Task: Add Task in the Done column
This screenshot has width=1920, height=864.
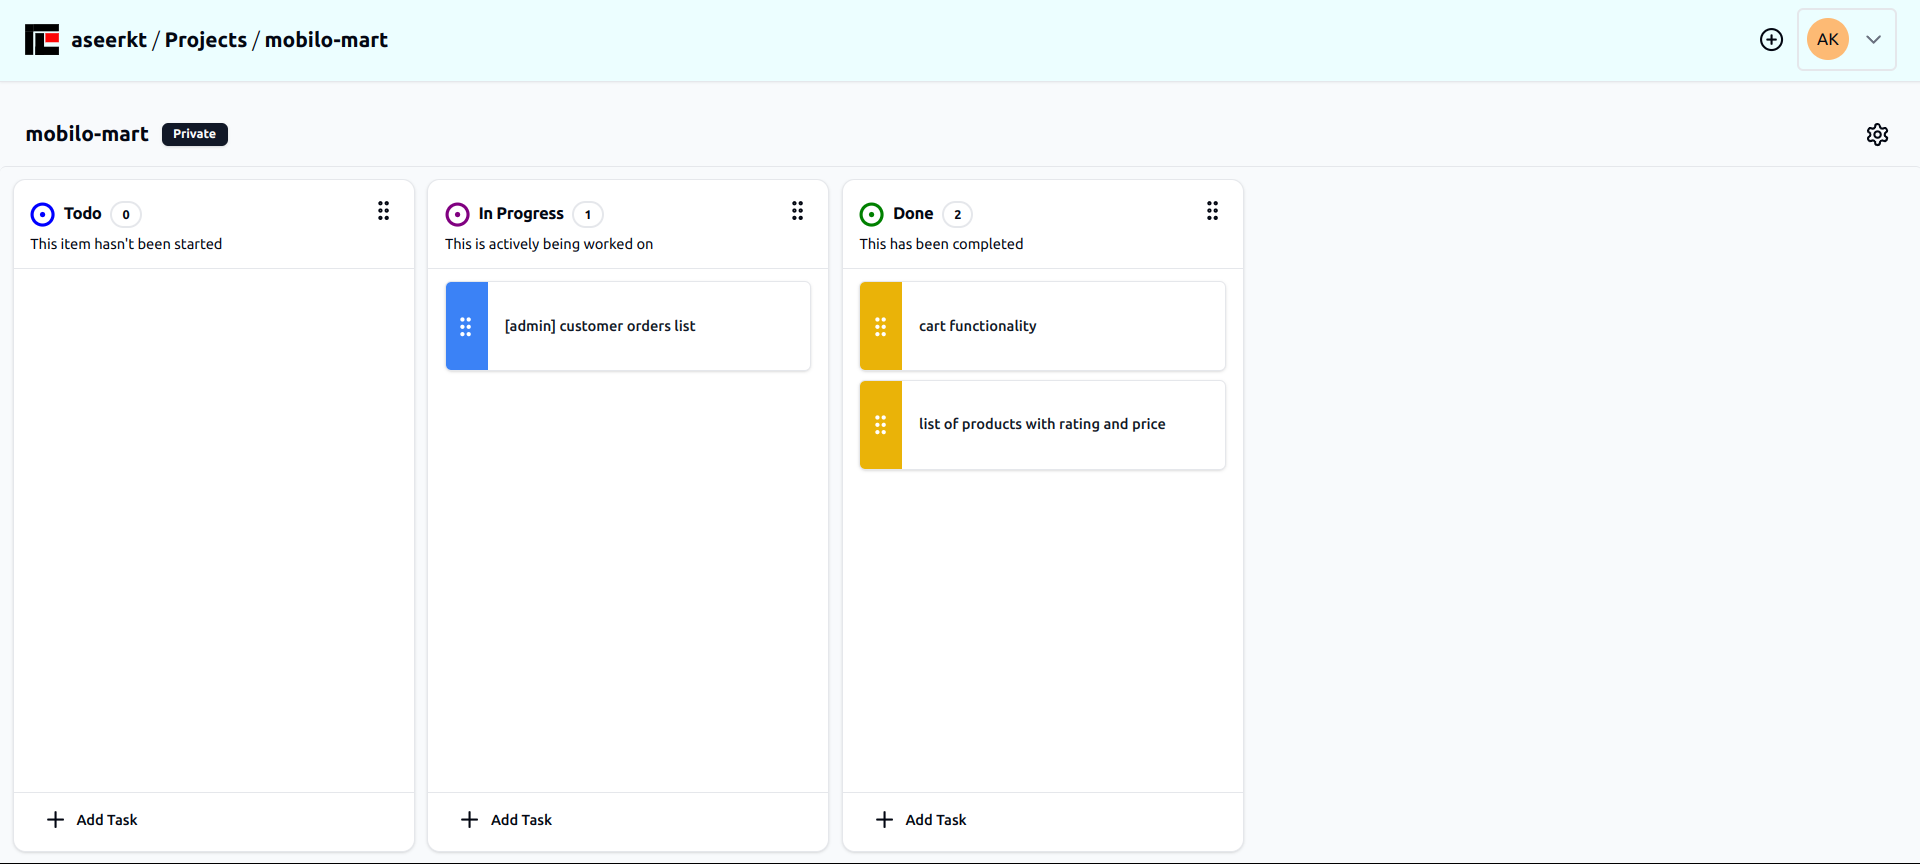Action: 921,820
